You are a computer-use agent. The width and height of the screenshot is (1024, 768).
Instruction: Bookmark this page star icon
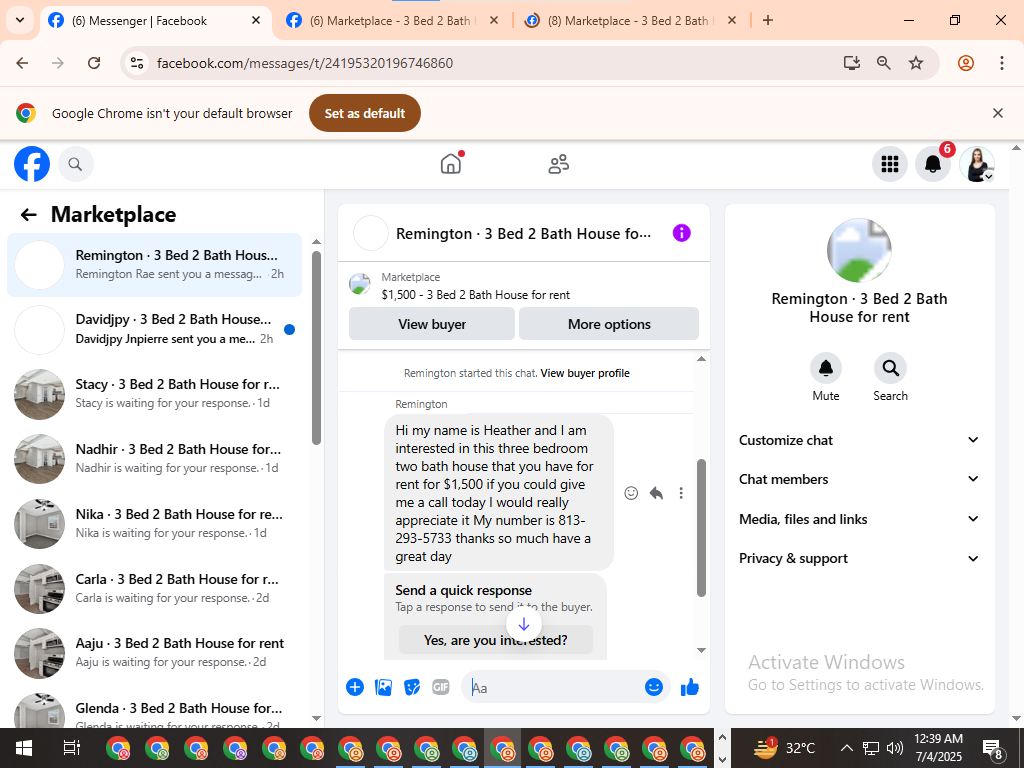pos(916,63)
